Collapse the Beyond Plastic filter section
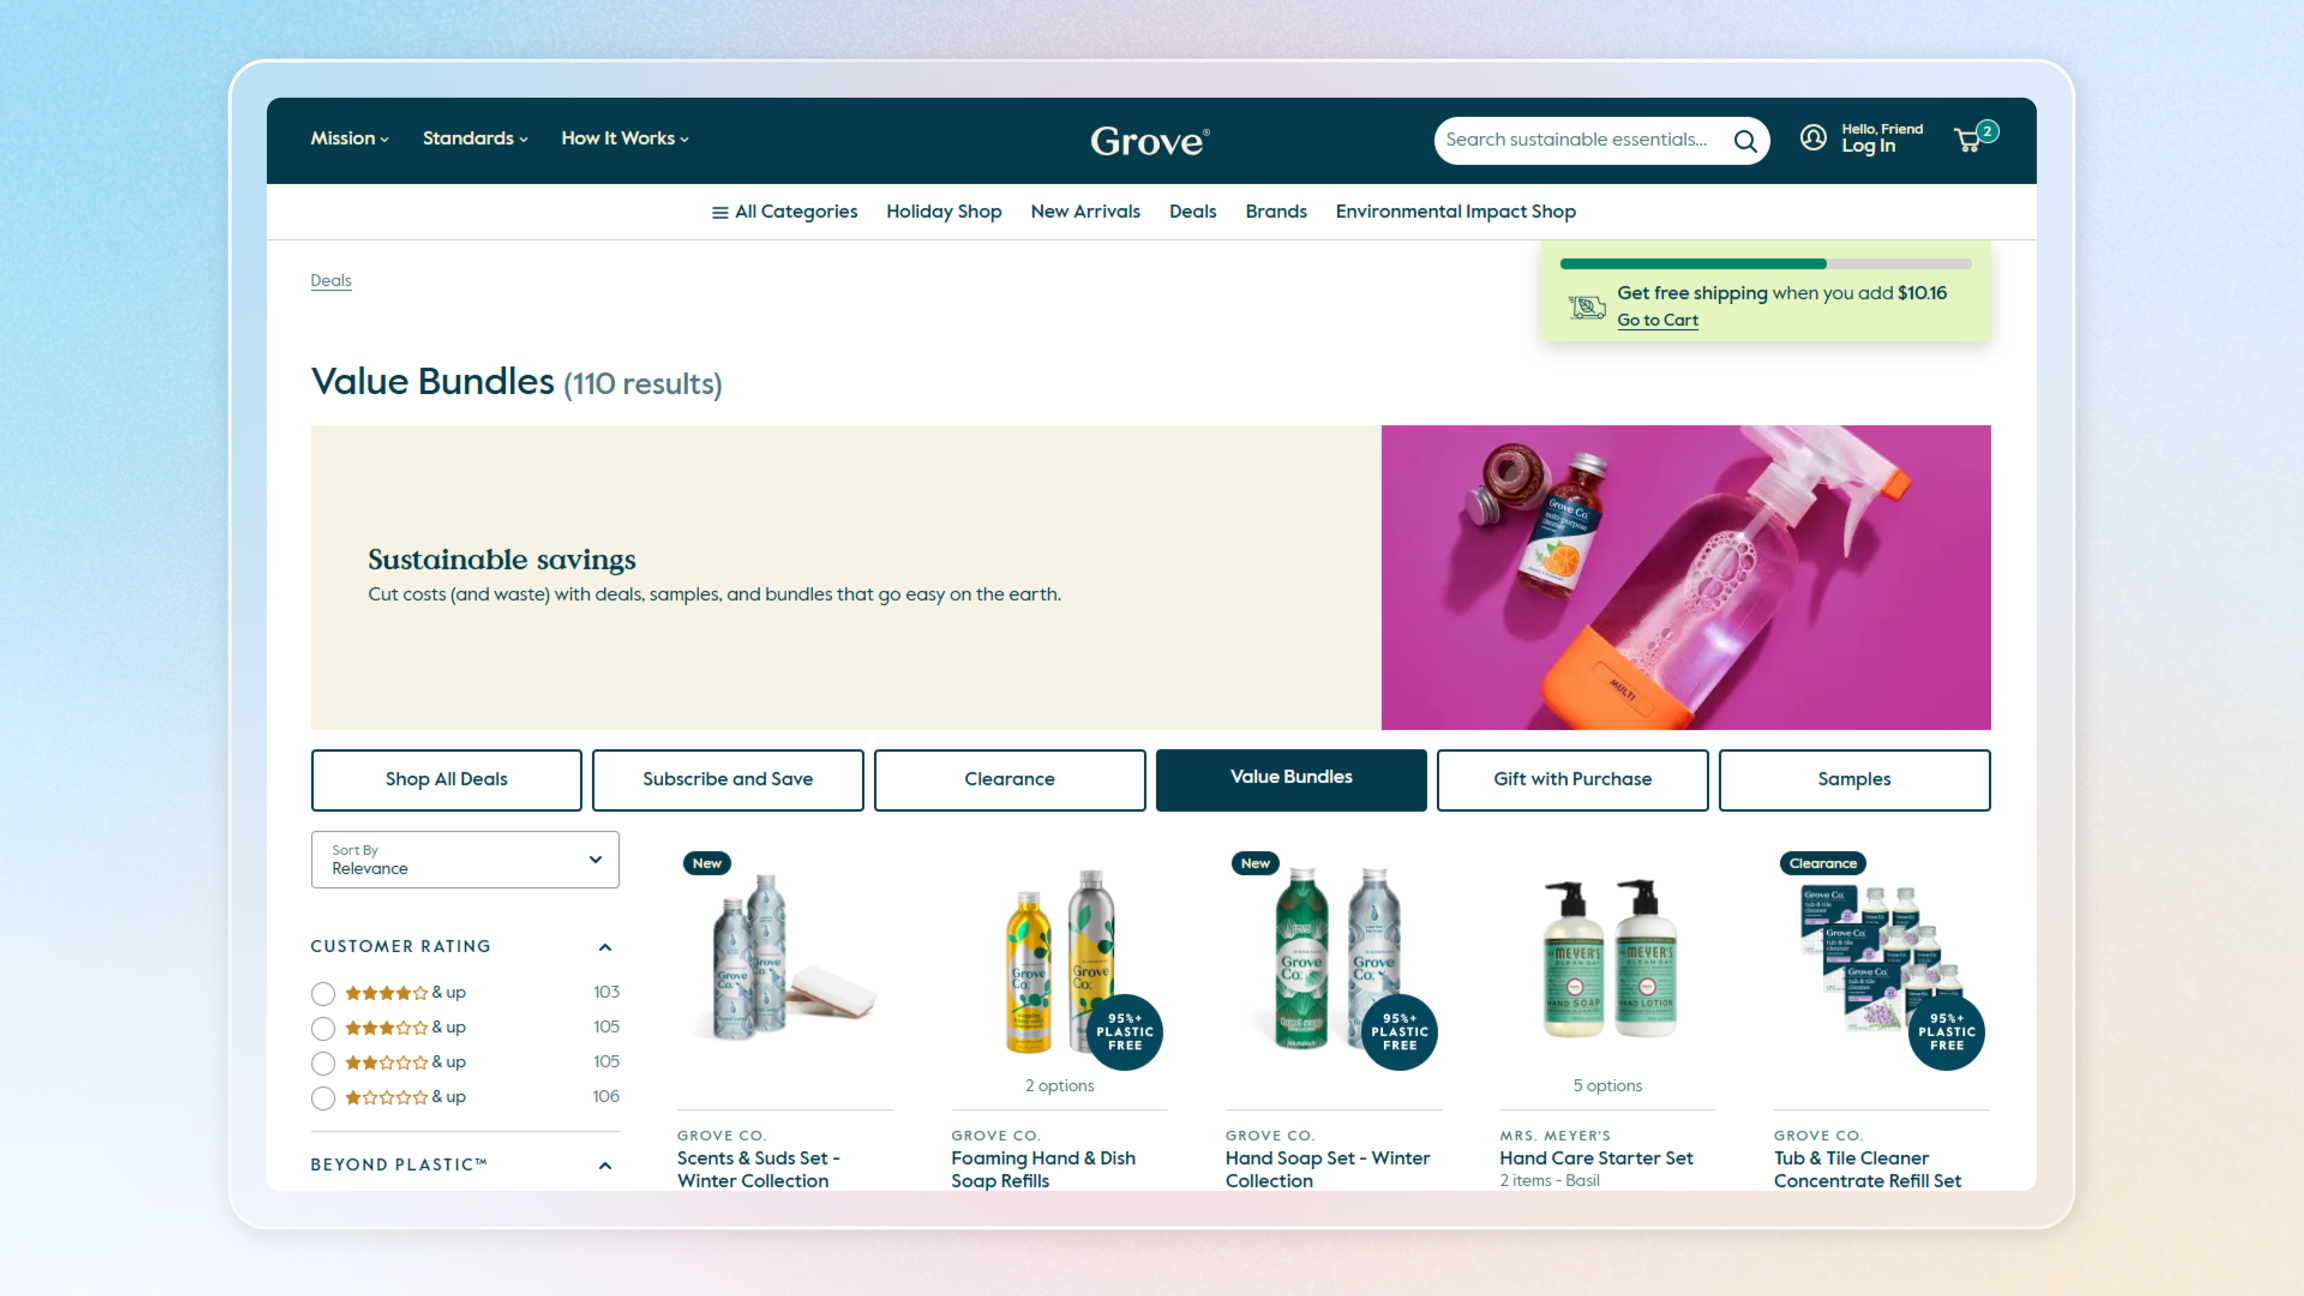Screen dimensions: 2304x1296 coord(605,1166)
